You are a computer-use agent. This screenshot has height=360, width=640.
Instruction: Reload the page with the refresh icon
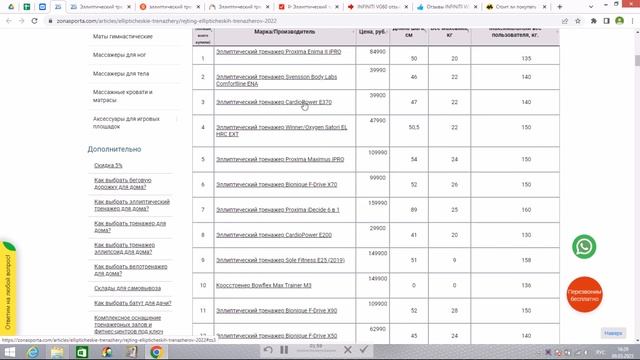(34, 20)
